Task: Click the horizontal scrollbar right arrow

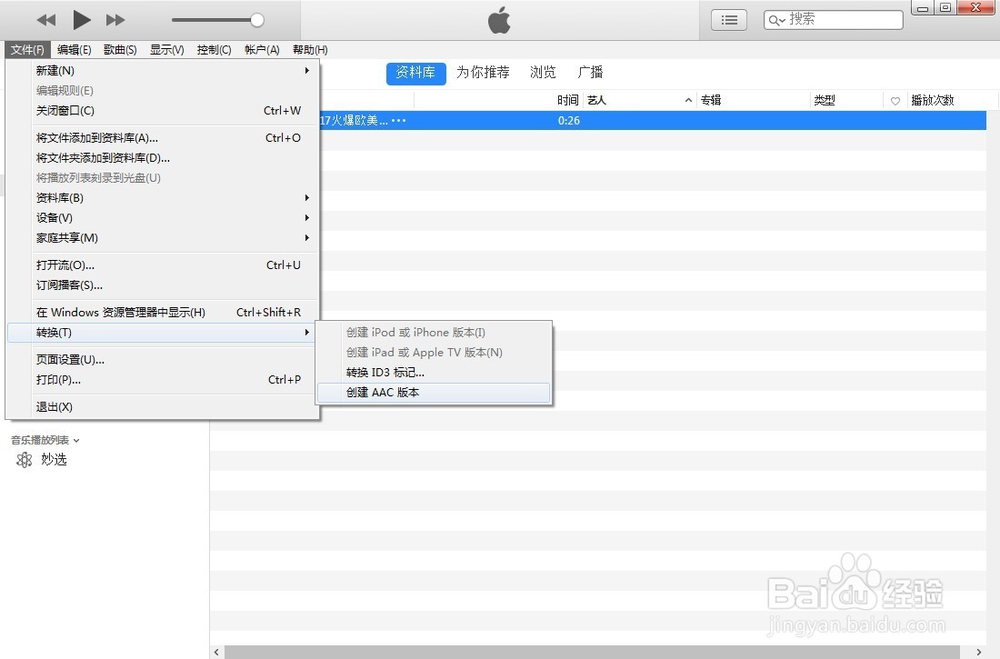Action: tap(978, 652)
